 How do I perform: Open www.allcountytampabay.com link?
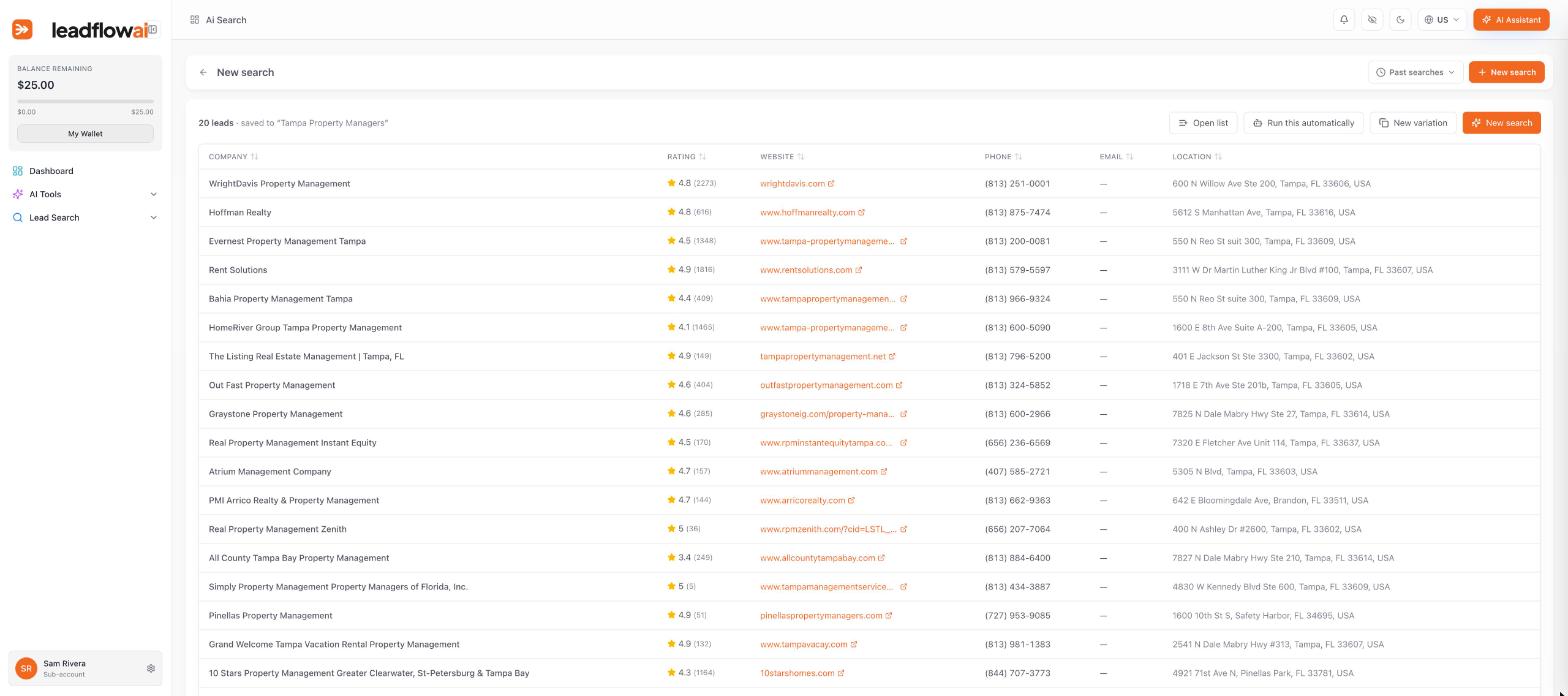pos(822,558)
